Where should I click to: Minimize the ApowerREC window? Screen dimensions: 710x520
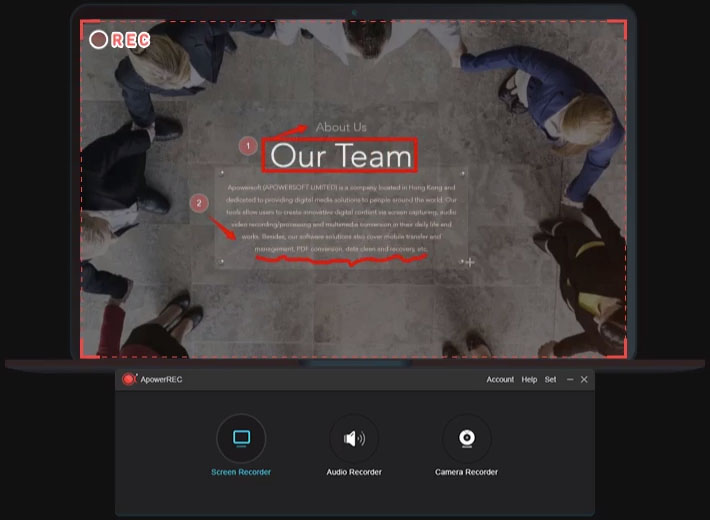click(x=570, y=380)
